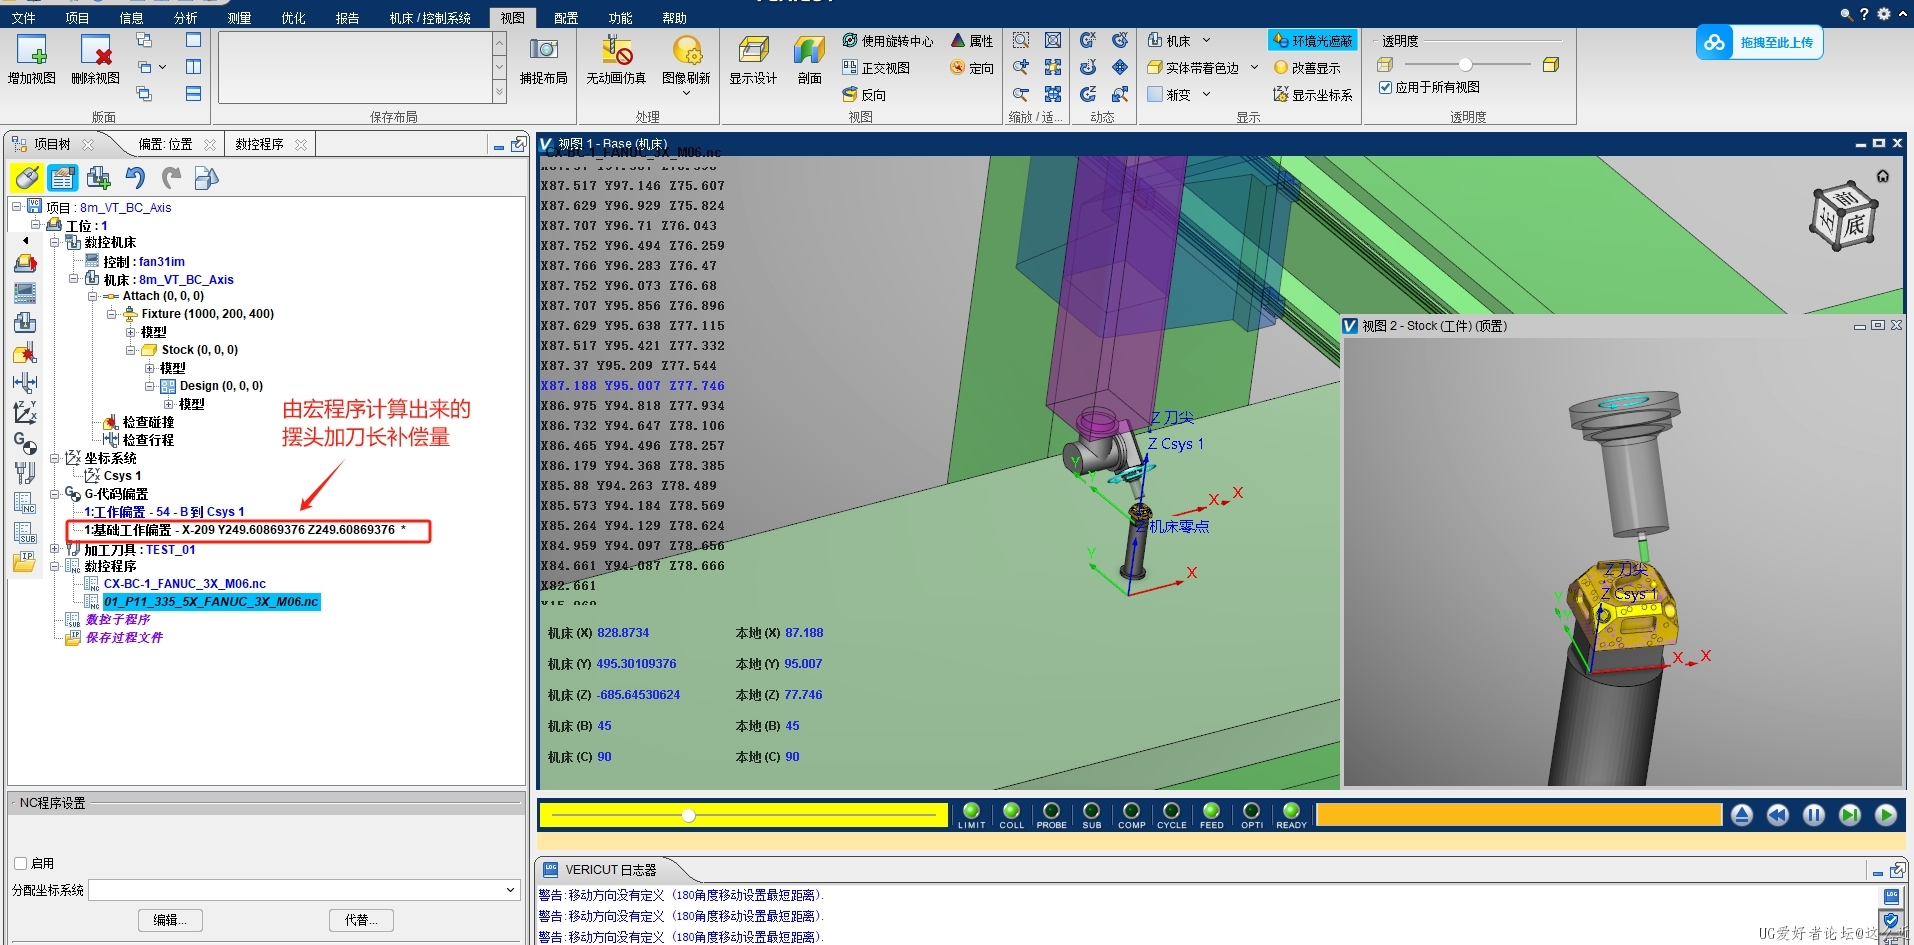Switch to the 数控程序 panel tab
Viewport: 1914px width, 945px height.
(x=259, y=144)
